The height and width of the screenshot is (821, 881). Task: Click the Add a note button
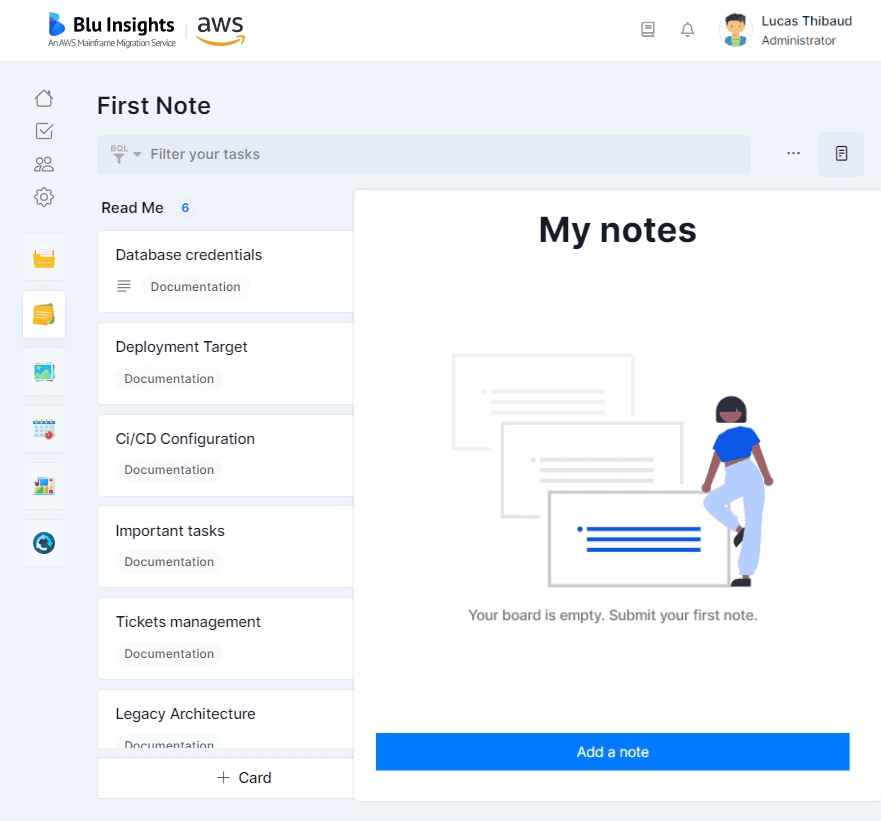point(612,752)
